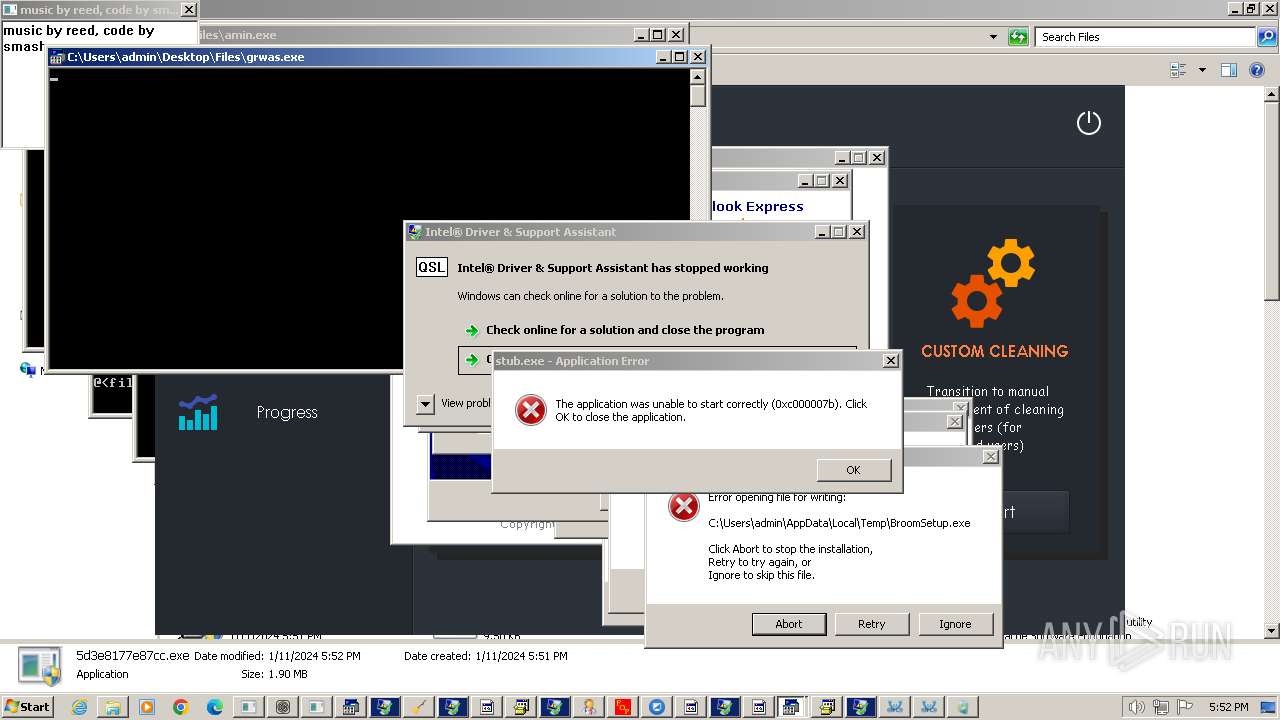Click the Outlook Express heading text
The height and width of the screenshot is (720, 1280).
(x=757, y=206)
